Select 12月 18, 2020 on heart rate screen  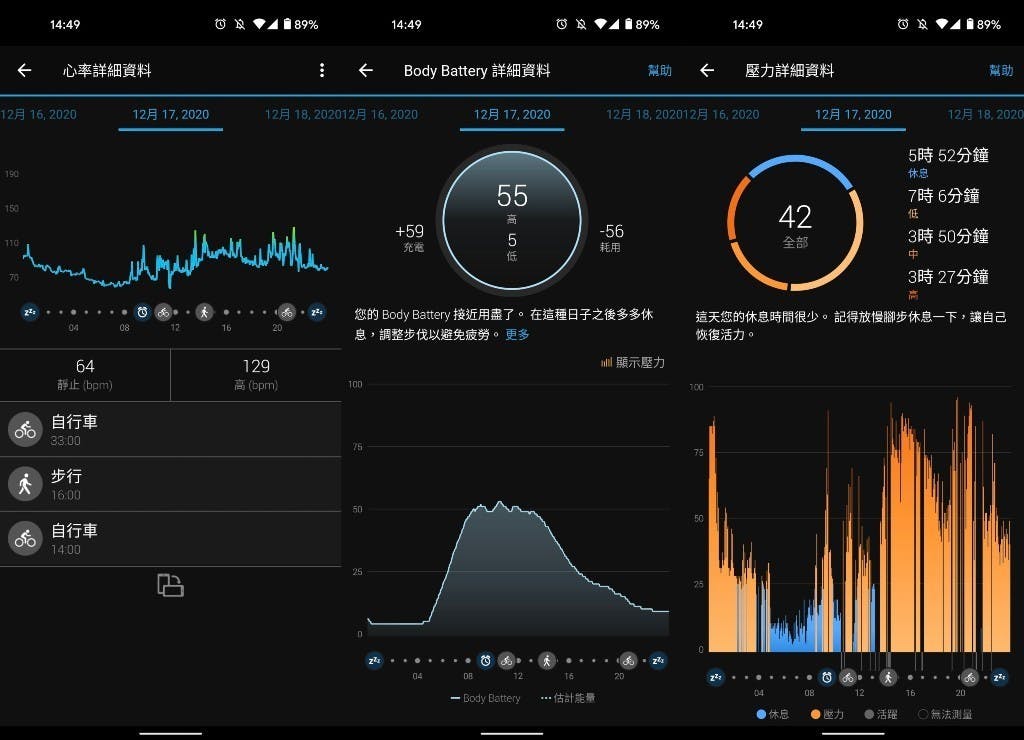coord(303,114)
